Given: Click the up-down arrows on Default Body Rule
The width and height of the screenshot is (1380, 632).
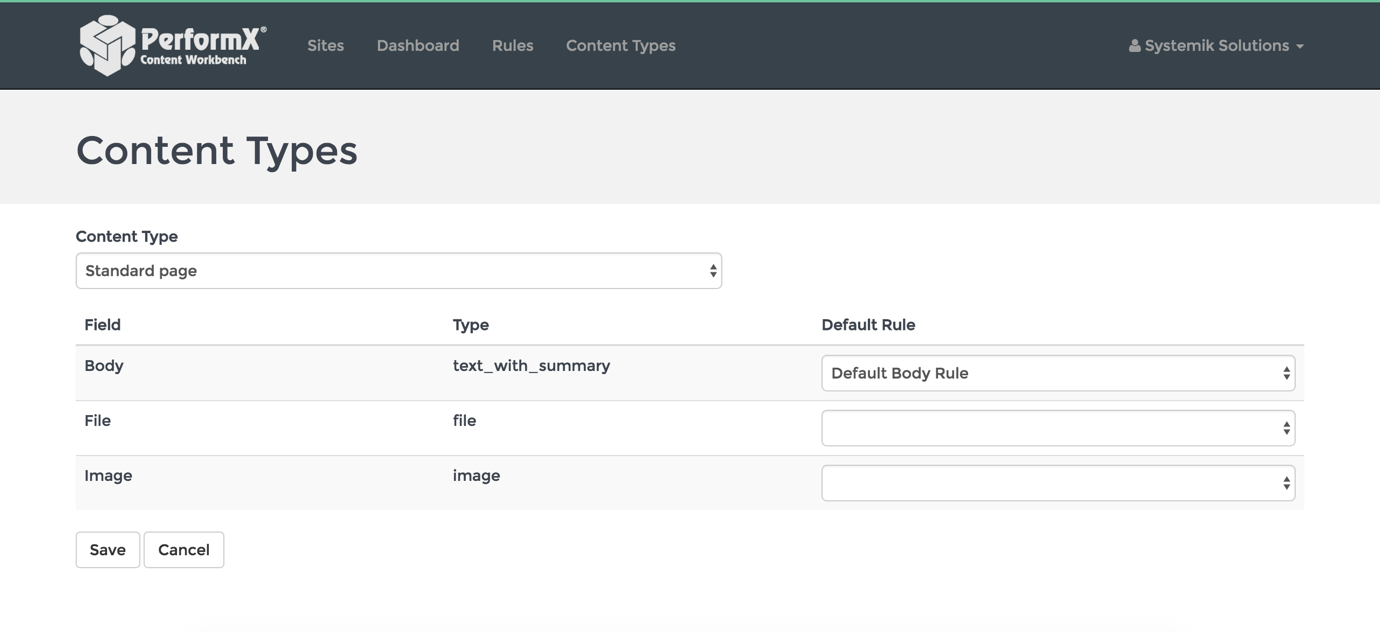Looking at the screenshot, I should click(x=1286, y=372).
